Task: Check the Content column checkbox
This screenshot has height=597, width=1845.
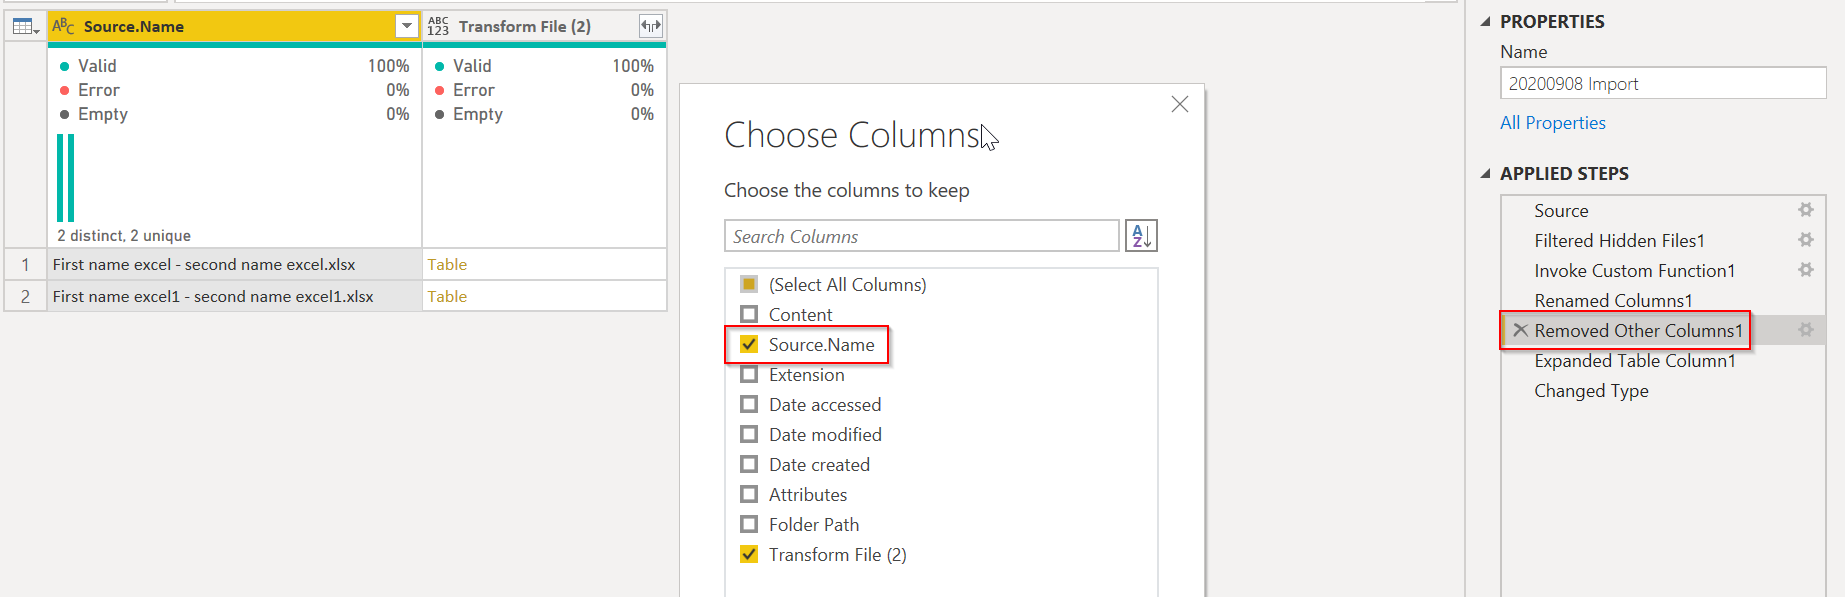Action: coord(749,314)
